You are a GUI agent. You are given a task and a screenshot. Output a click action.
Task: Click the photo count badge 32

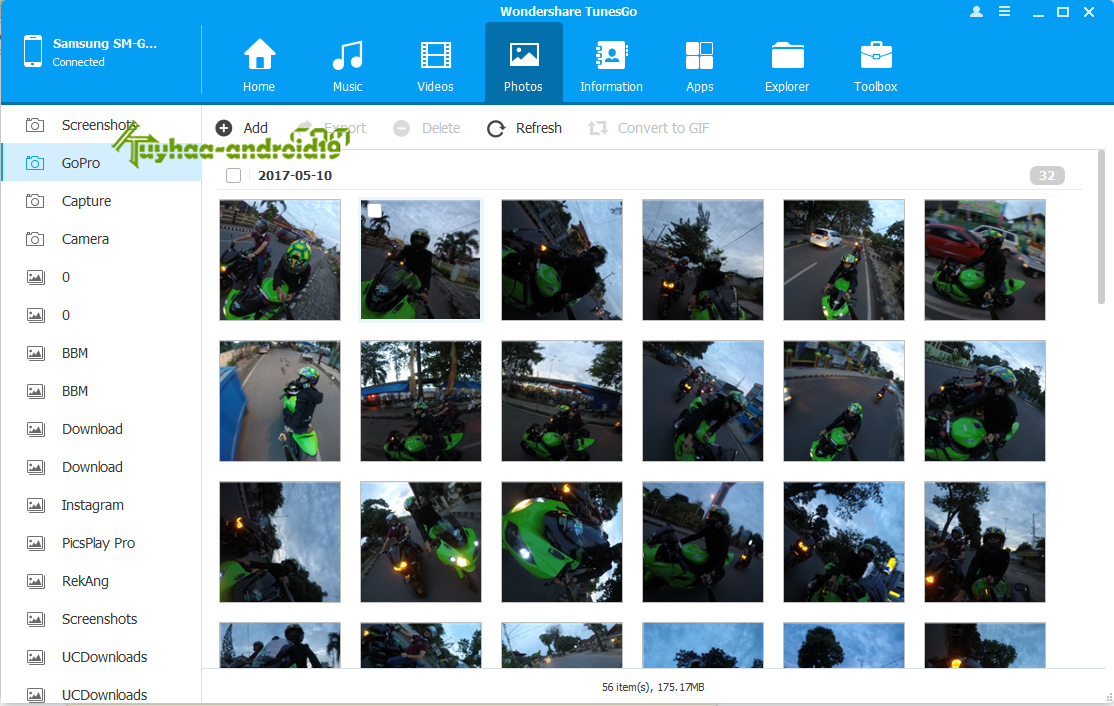pyautogui.click(x=1047, y=175)
